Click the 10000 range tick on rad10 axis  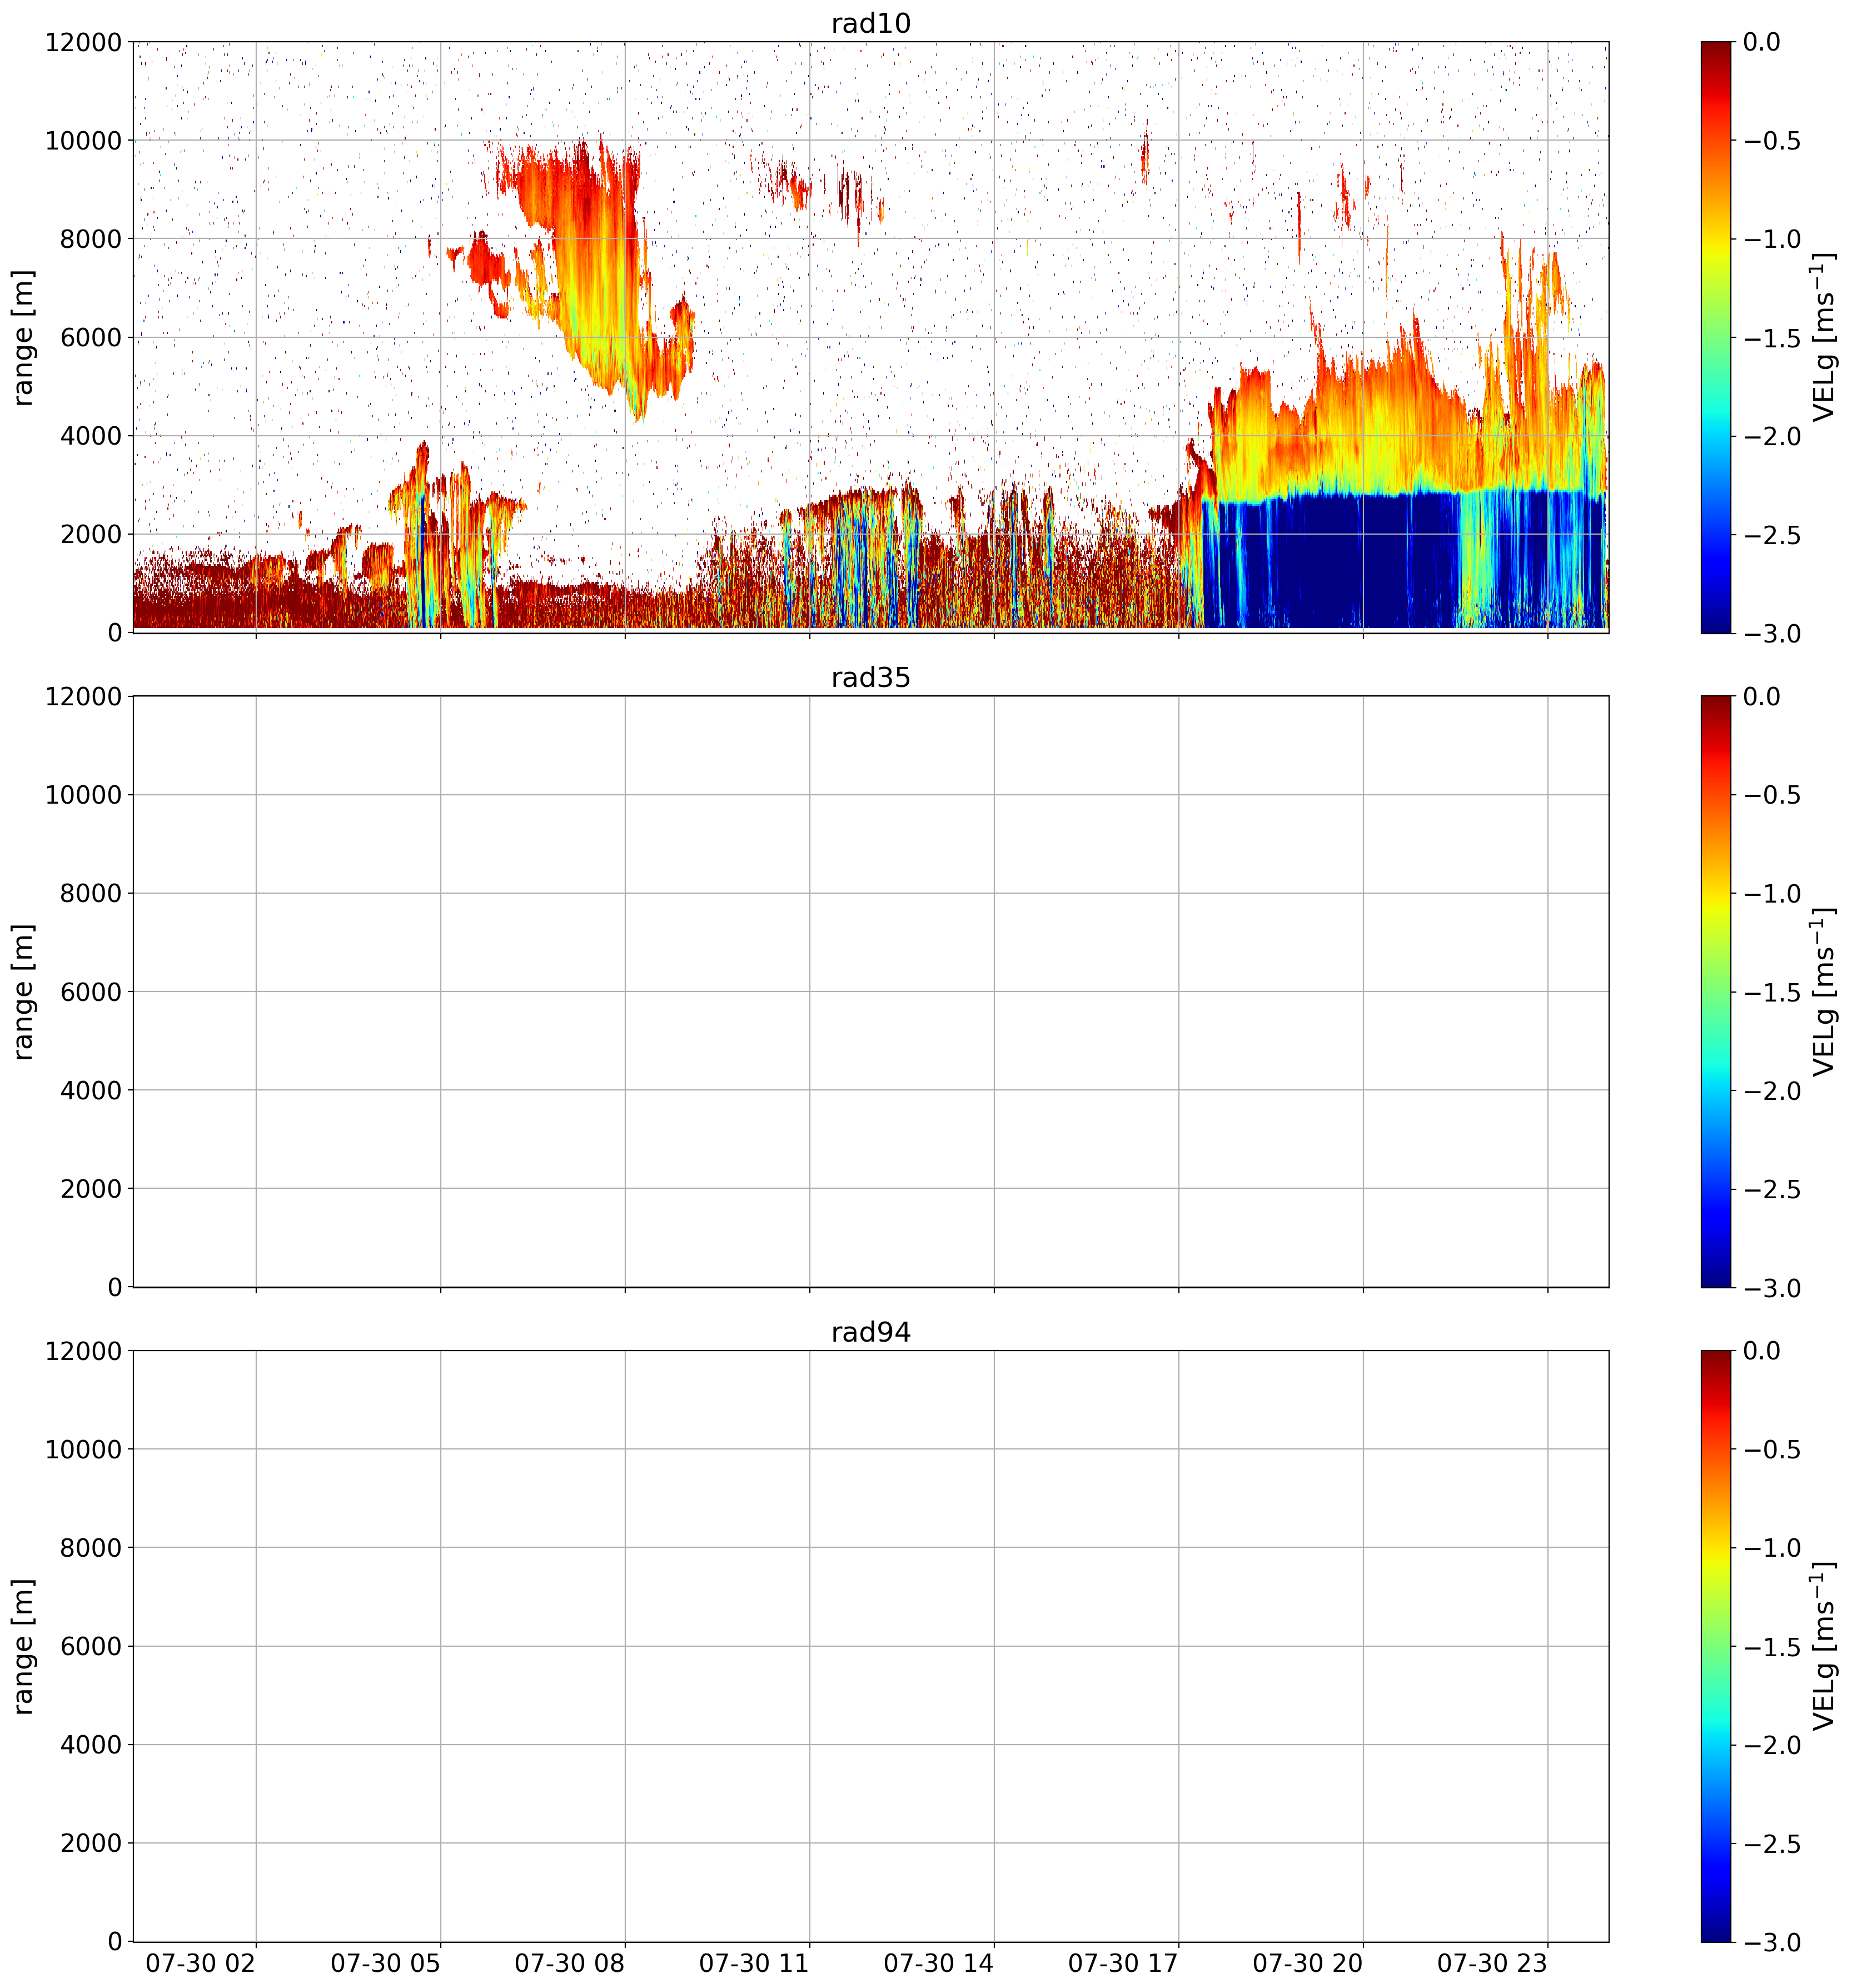pos(83,141)
